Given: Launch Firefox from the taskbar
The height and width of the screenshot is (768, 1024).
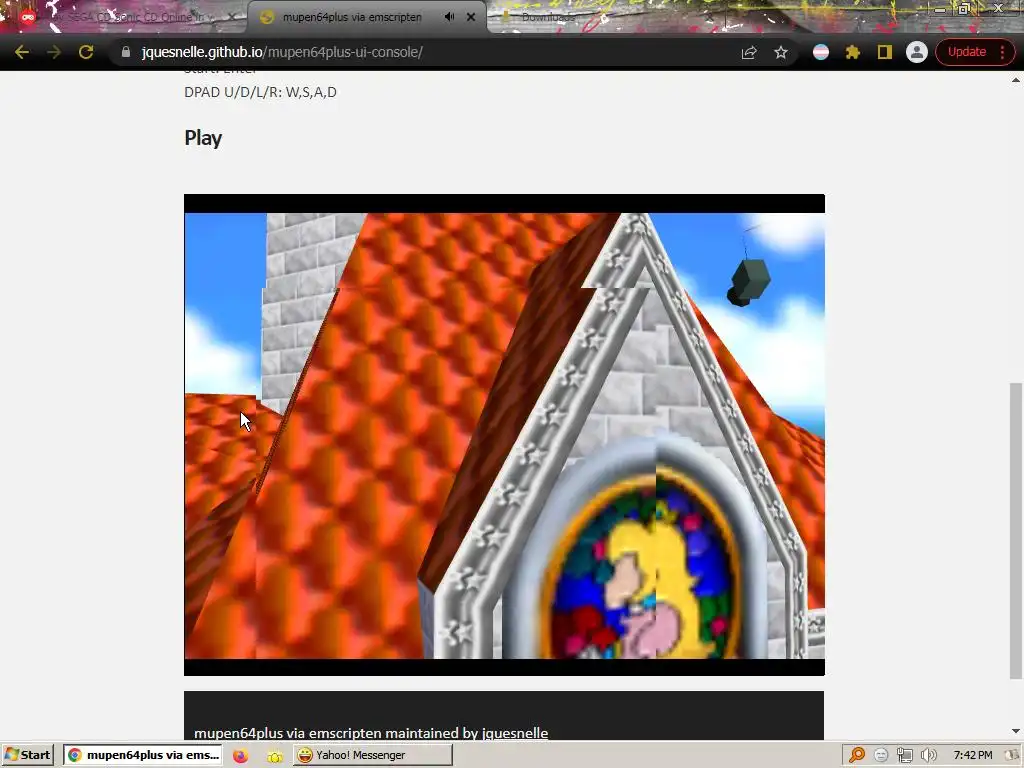Looking at the screenshot, I should [240, 756].
